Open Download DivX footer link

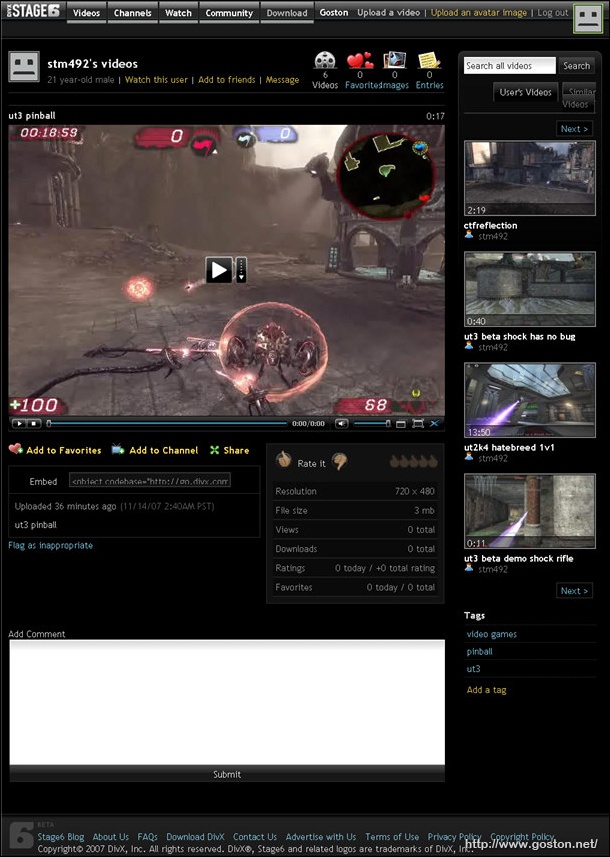(x=195, y=837)
